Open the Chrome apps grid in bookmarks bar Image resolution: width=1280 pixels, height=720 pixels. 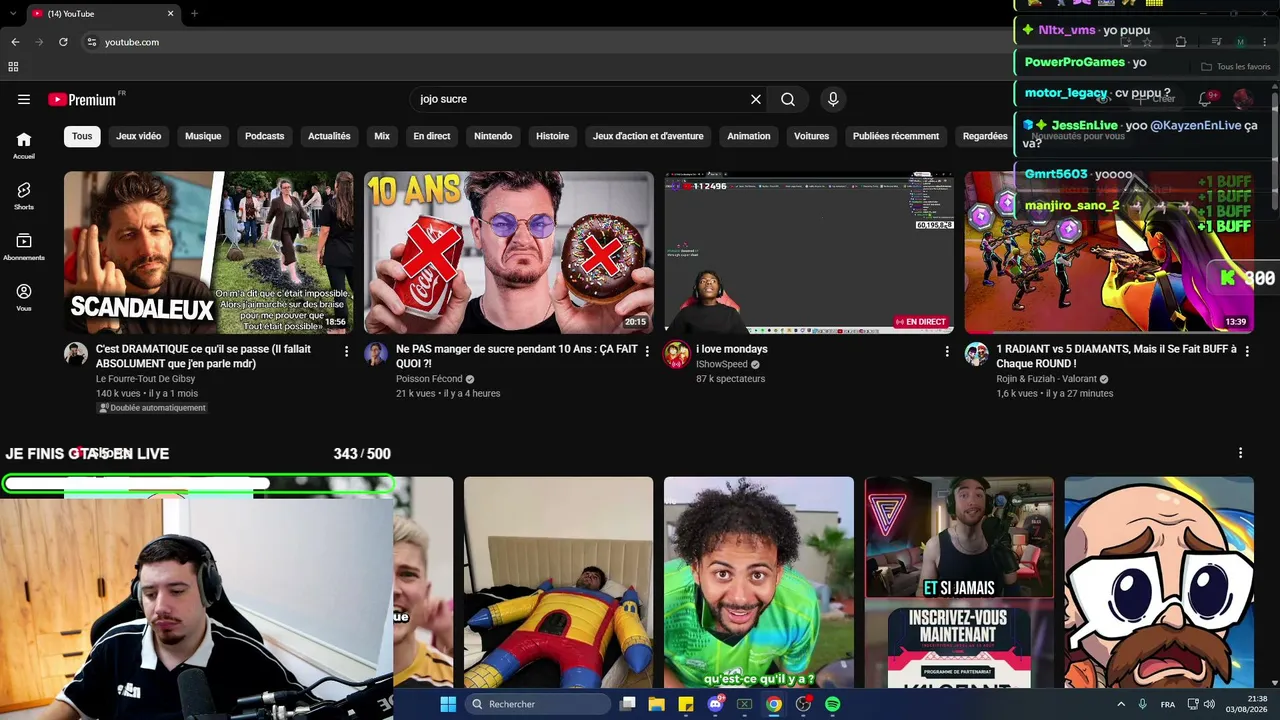click(13, 67)
